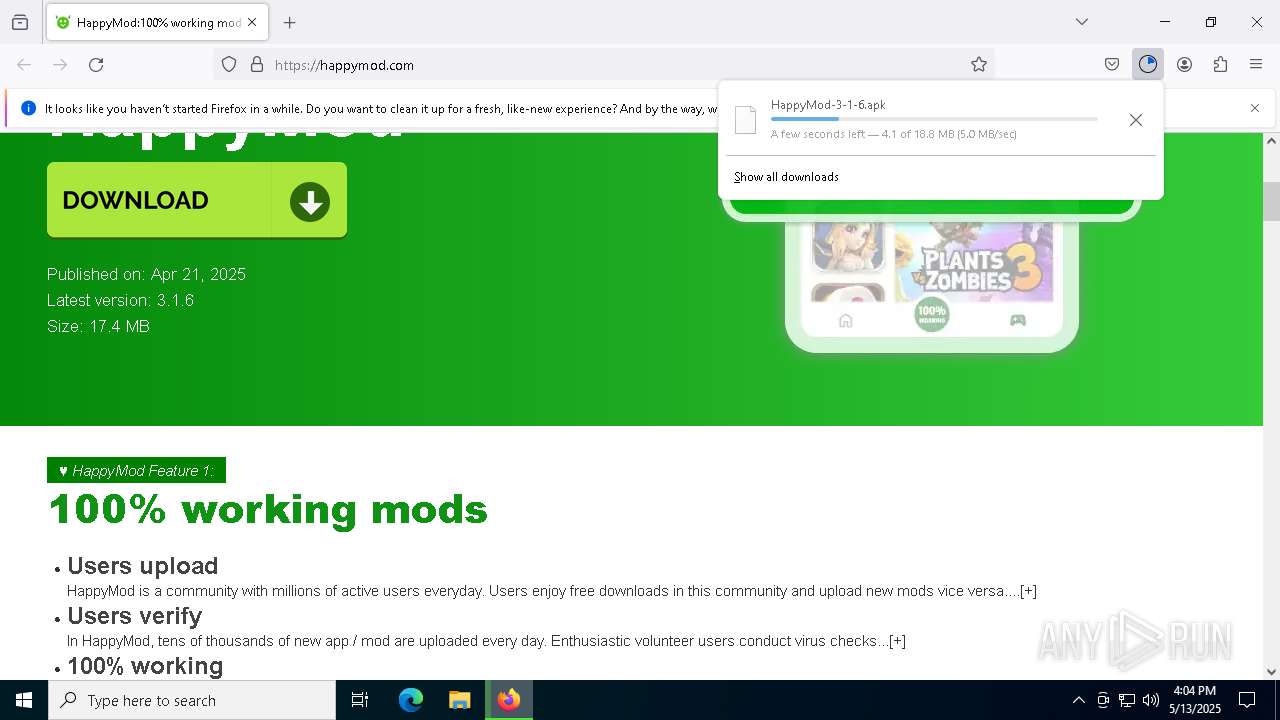The image size is (1280, 720).
Task: Click the Published on Apr 21, 2025 text
Action: pyautogui.click(x=146, y=274)
